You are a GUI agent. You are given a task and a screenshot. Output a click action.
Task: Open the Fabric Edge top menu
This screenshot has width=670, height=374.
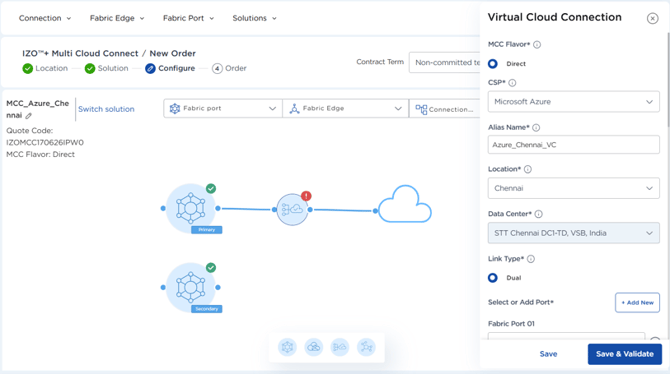(x=117, y=18)
